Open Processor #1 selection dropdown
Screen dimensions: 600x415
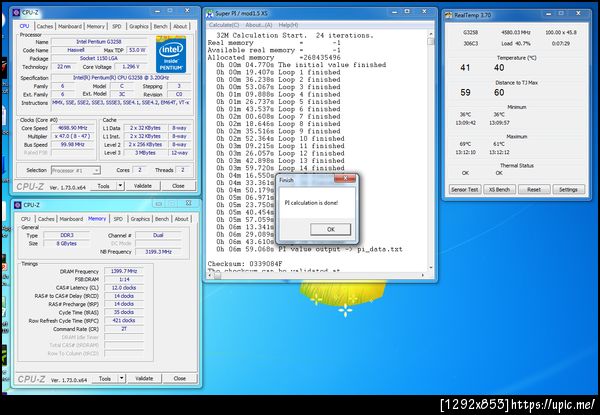(76, 170)
